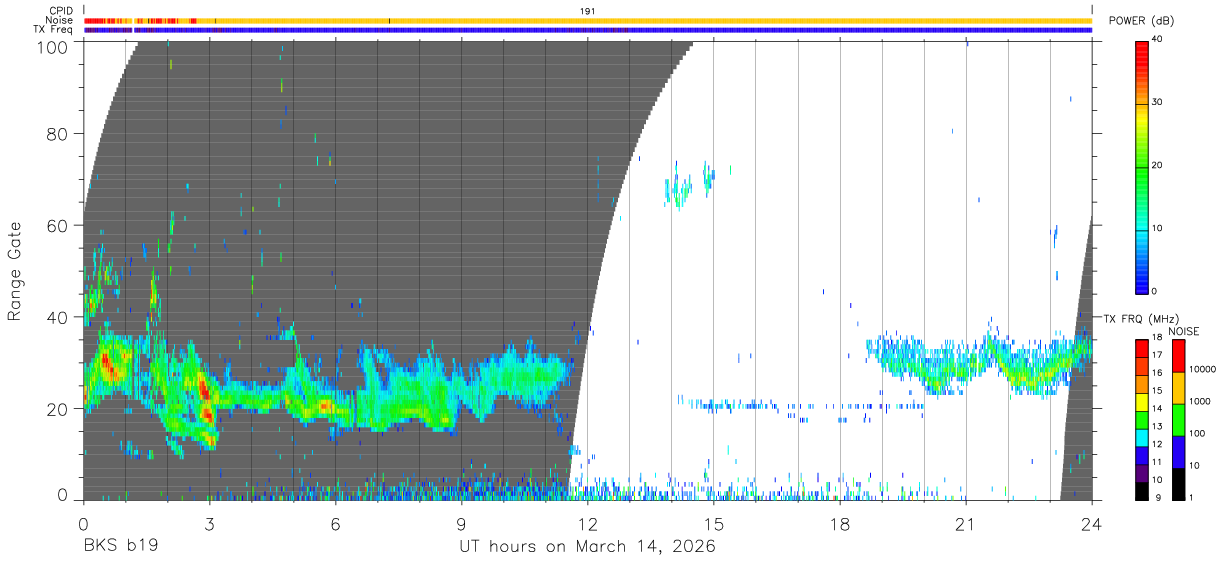Click the Range Gate axis title
This screenshot has height=567, width=1228.
(15, 271)
